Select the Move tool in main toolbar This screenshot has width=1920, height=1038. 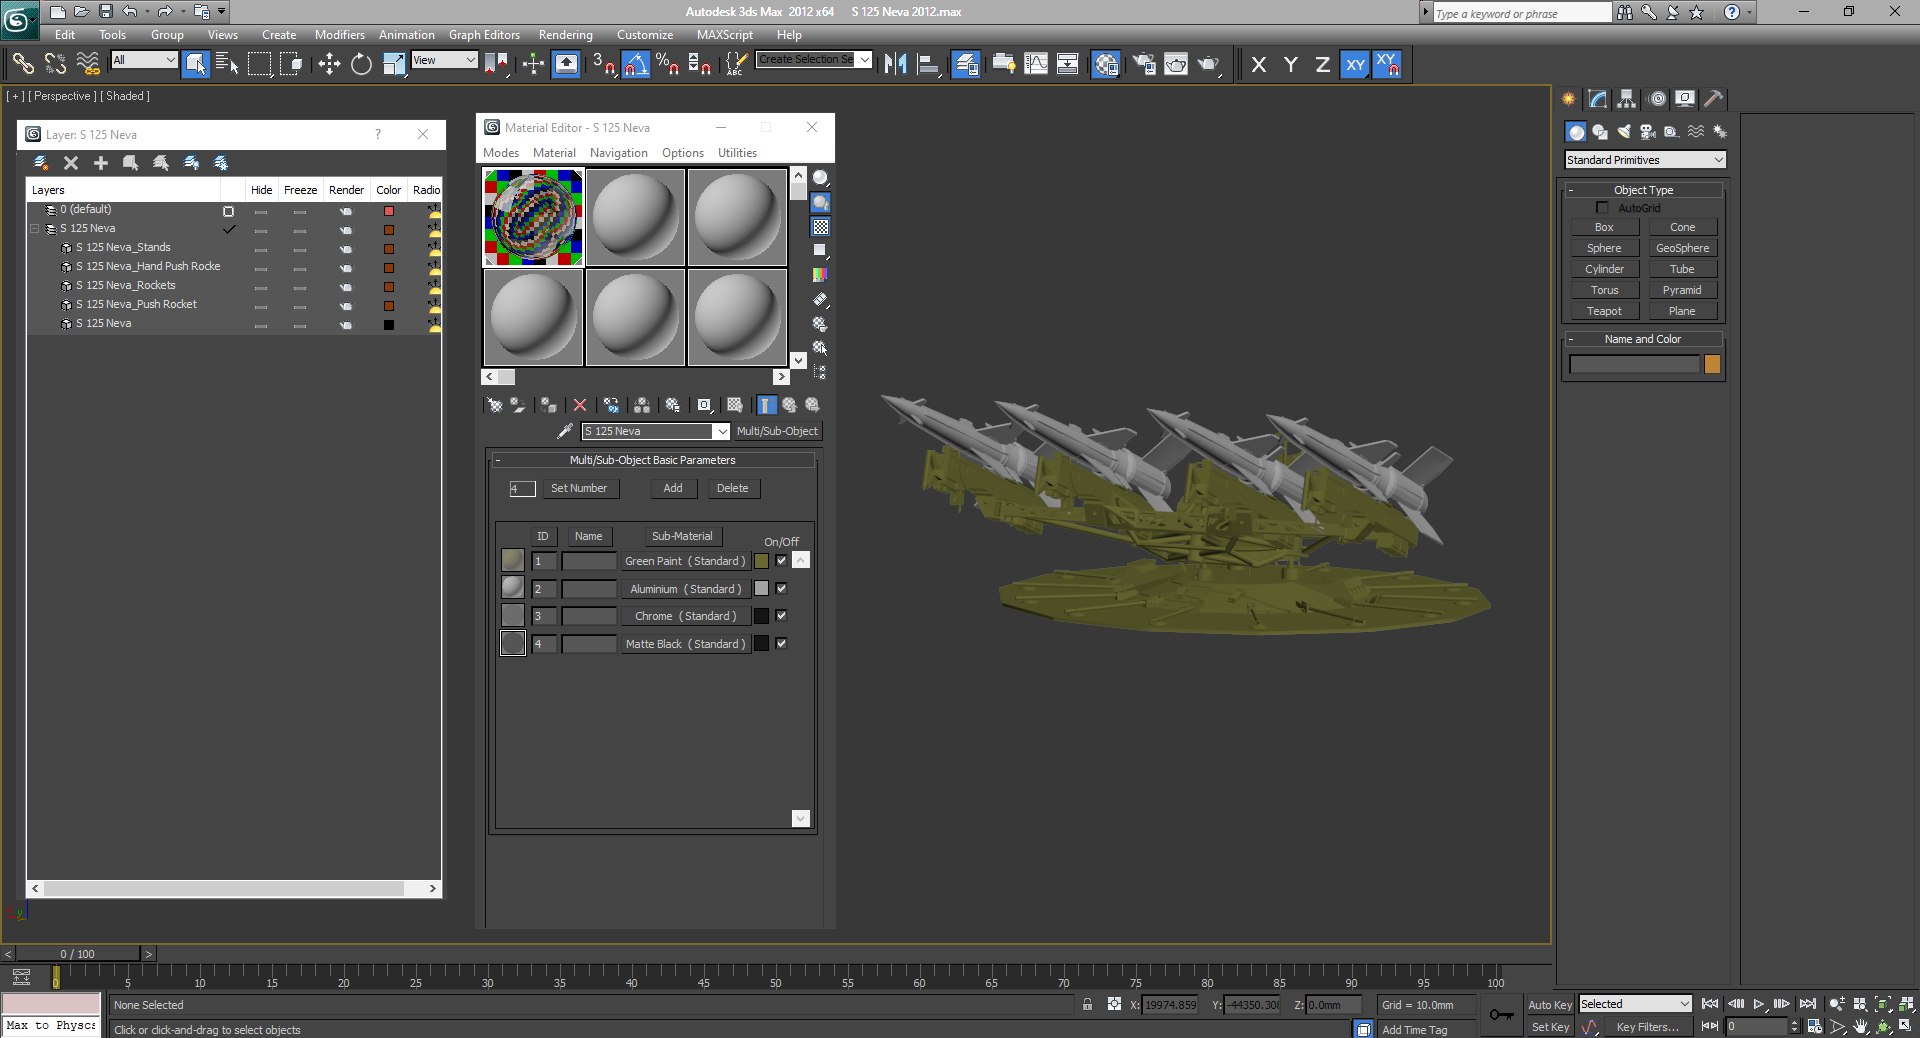pyautogui.click(x=329, y=64)
